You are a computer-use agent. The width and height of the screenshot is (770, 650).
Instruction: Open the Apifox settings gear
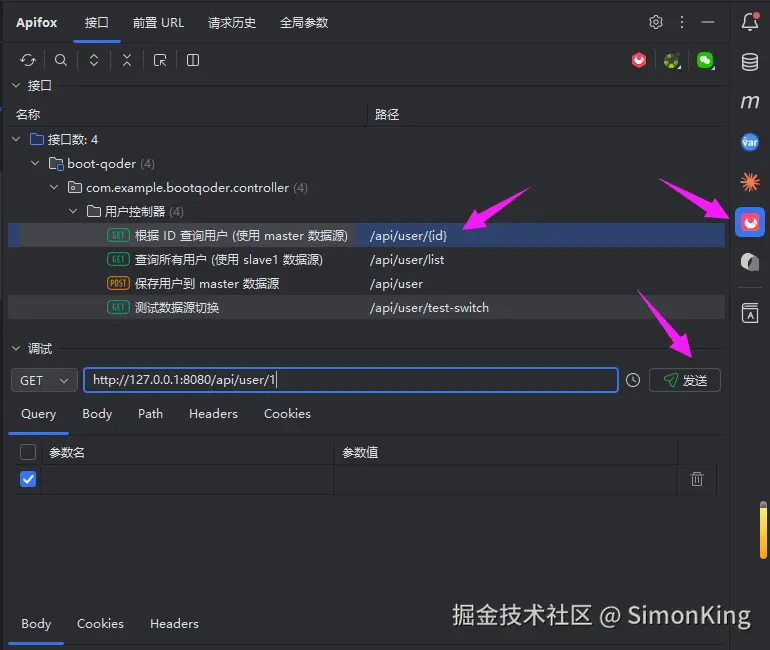656,22
